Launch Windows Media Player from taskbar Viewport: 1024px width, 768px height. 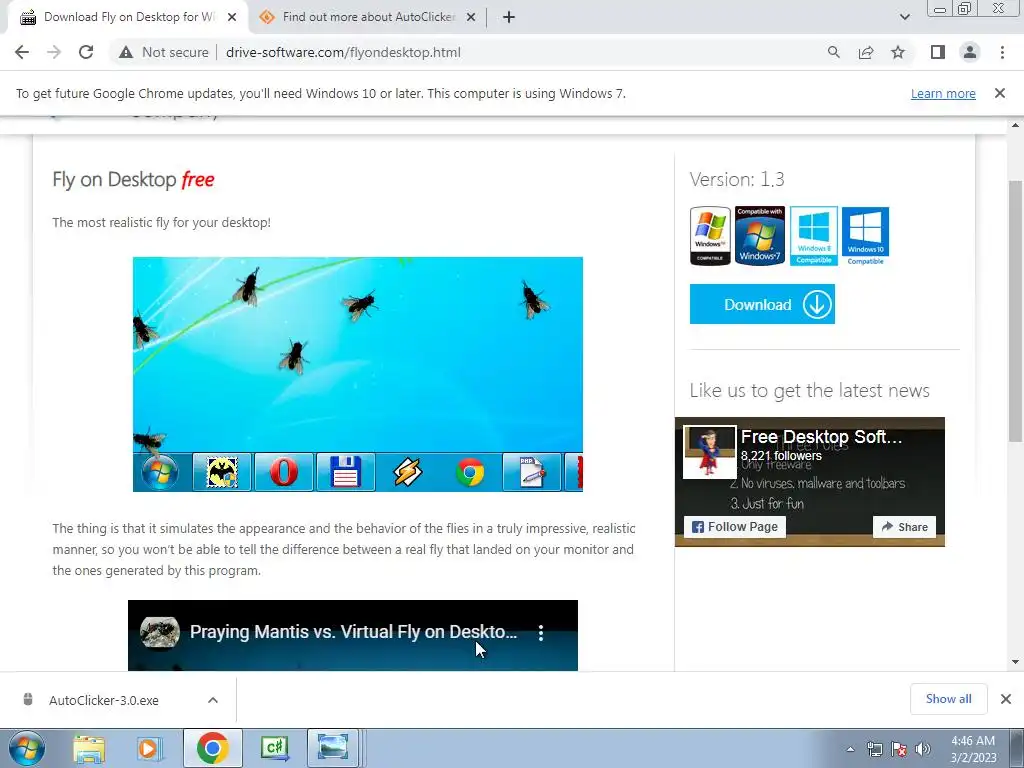point(149,748)
